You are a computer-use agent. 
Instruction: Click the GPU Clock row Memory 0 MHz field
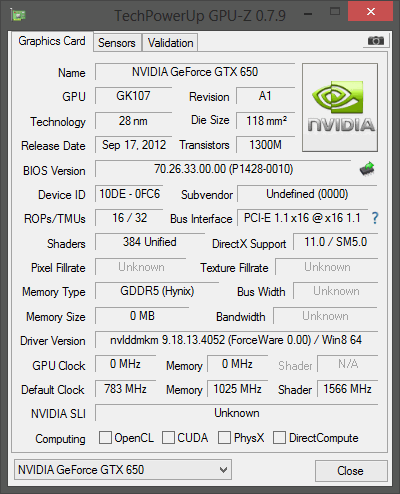click(237, 364)
